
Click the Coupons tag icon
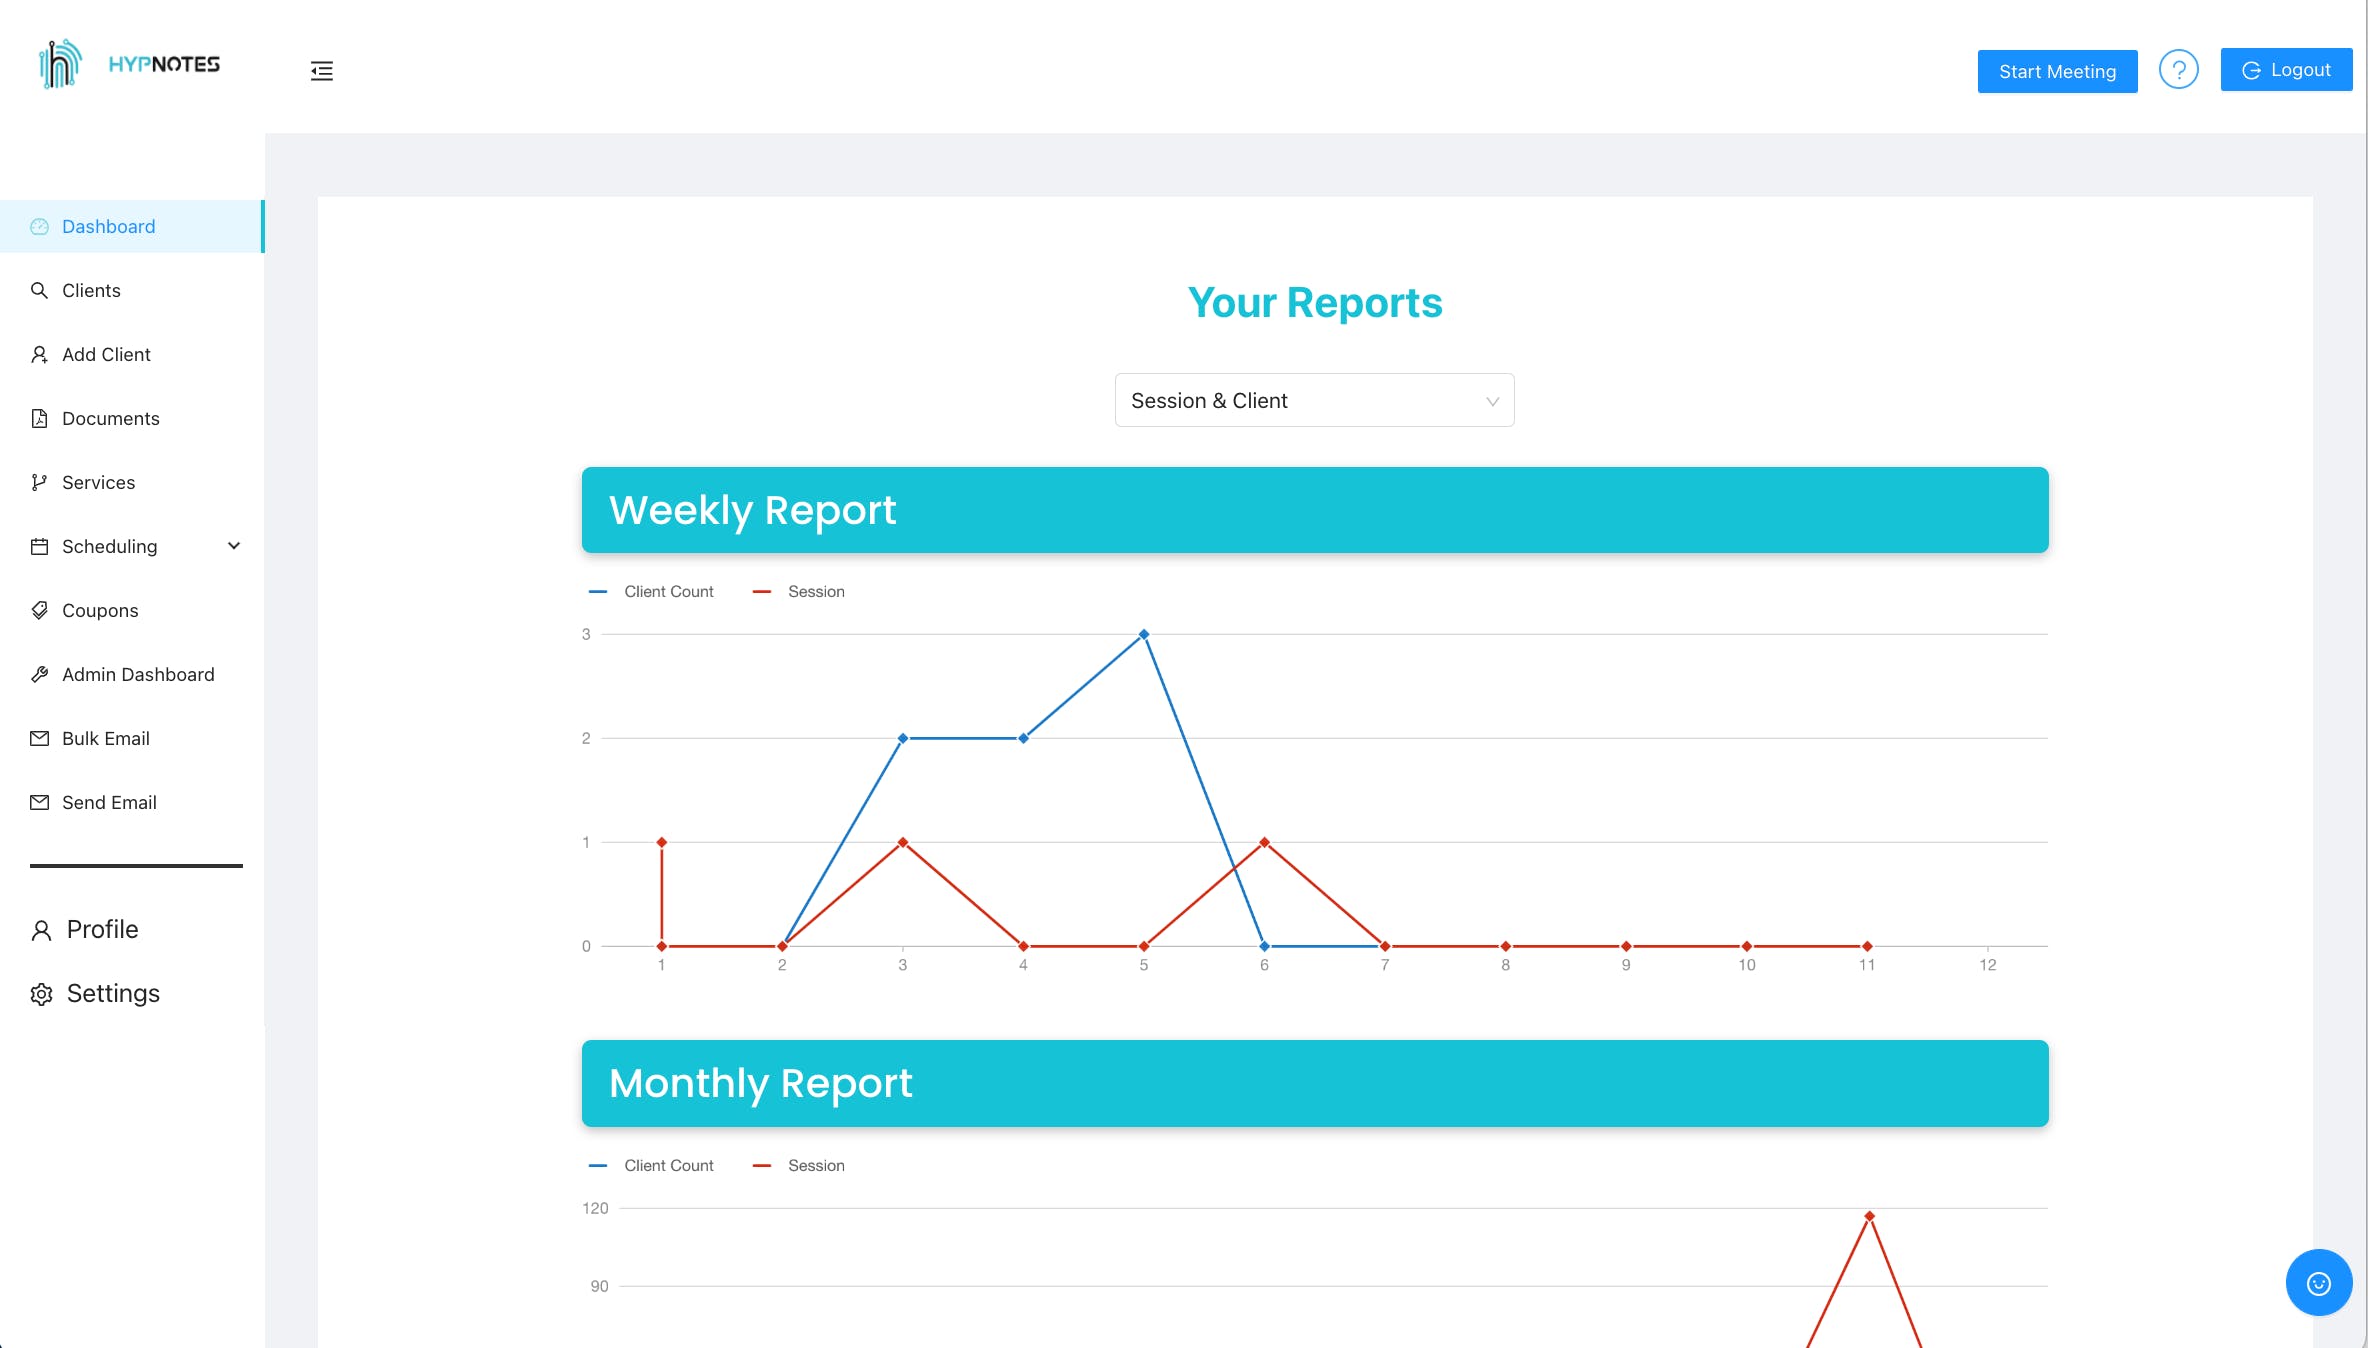(x=40, y=610)
